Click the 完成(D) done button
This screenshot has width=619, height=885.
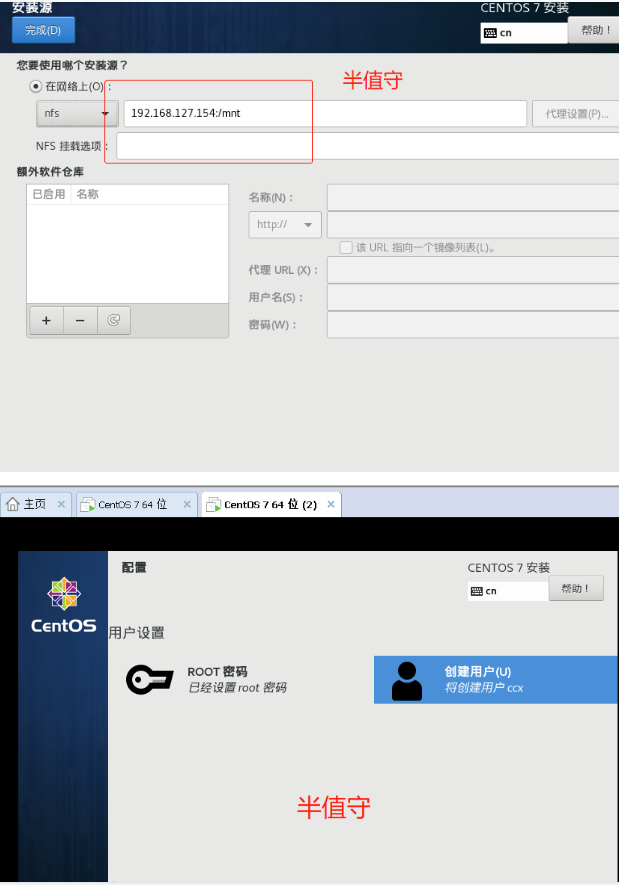pos(43,30)
